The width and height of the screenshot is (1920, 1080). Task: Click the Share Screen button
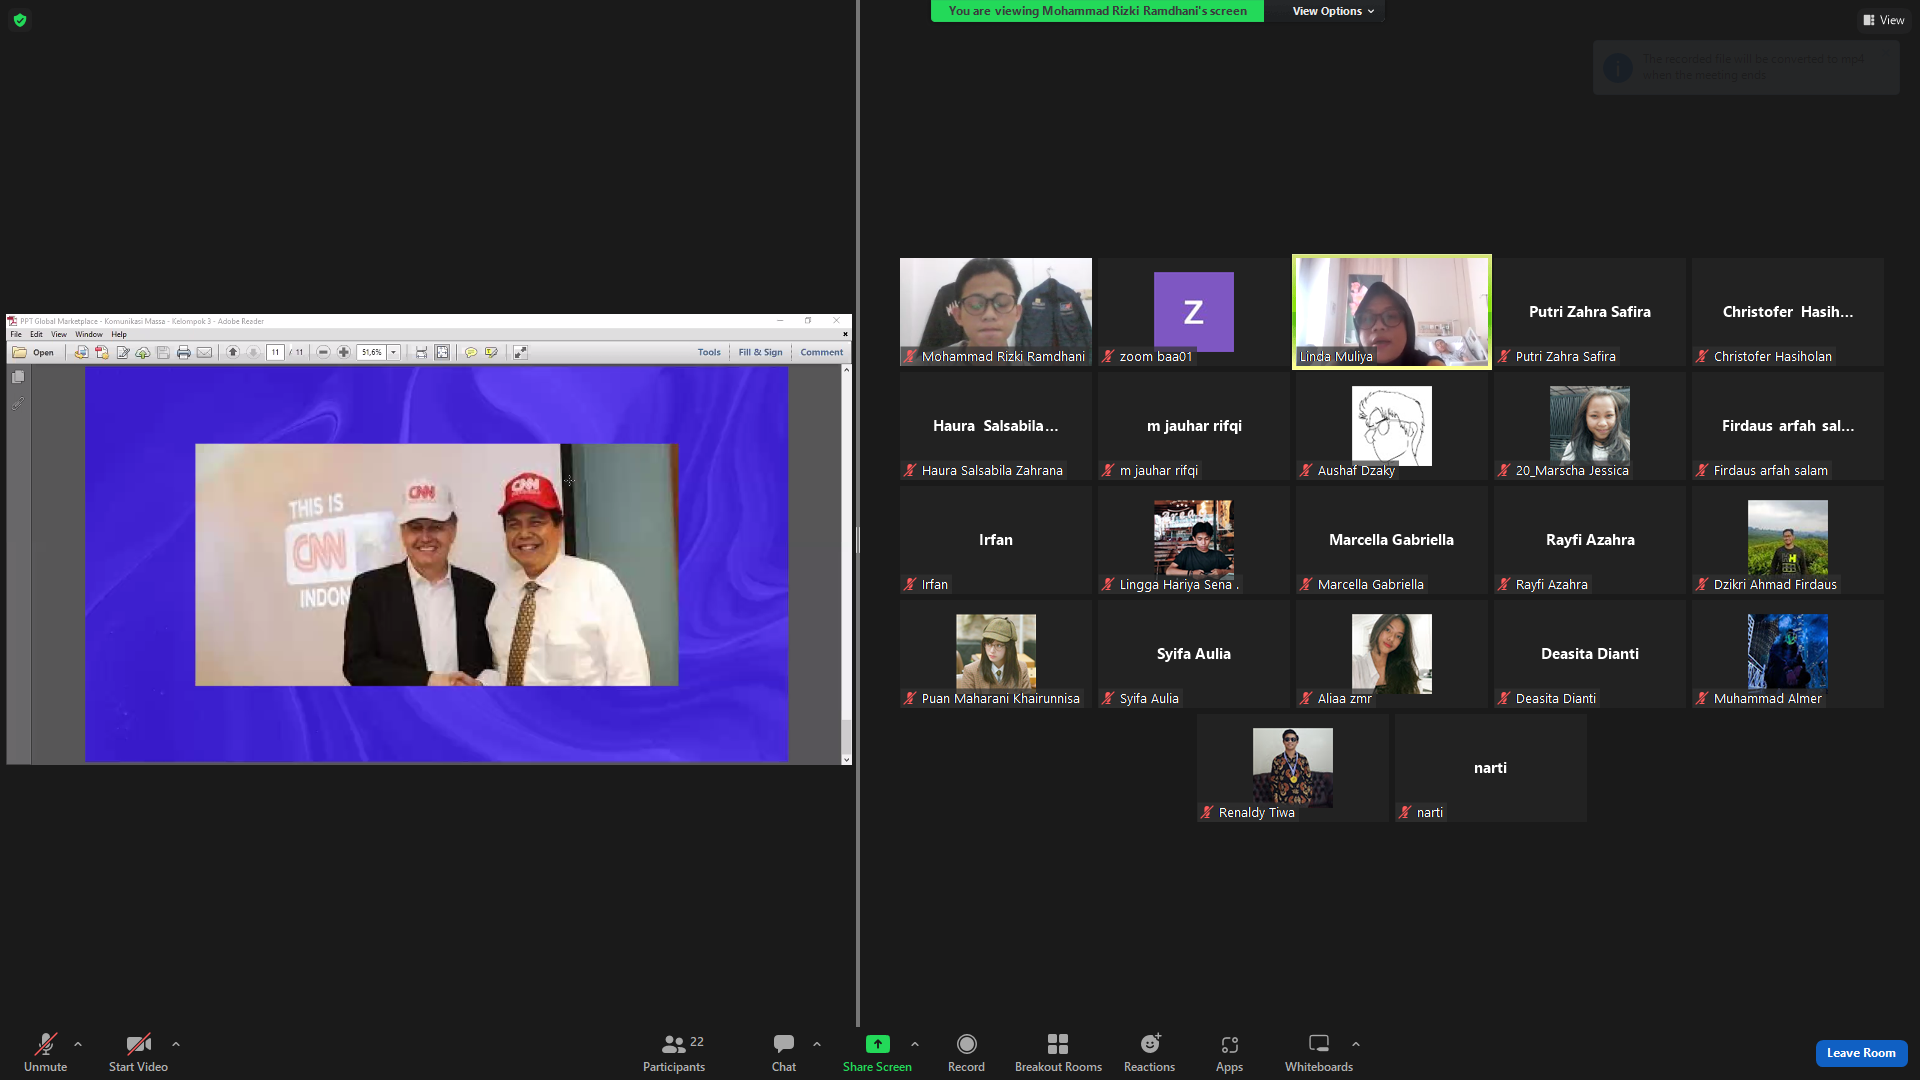[x=877, y=1053]
